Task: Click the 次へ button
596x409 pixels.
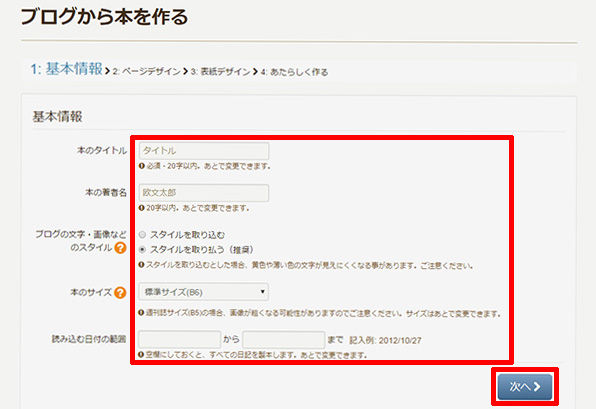Action: (525, 387)
